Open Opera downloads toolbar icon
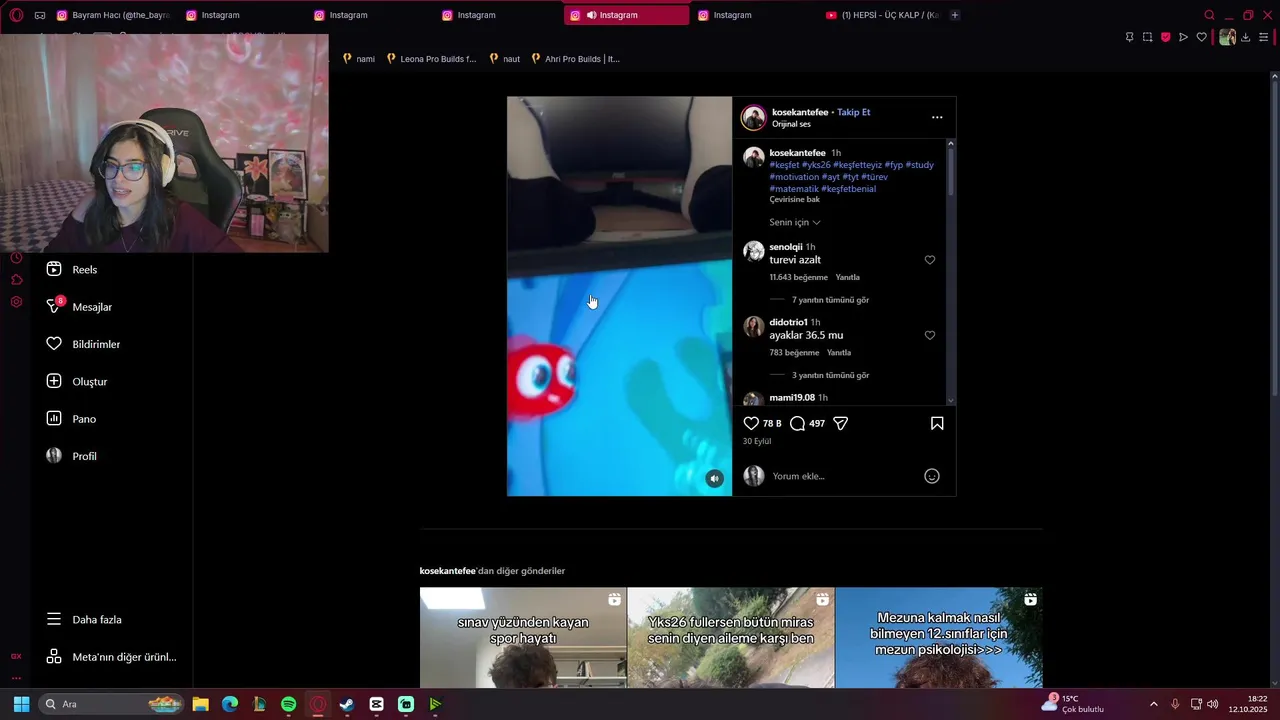Image resolution: width=1280 pixels, height=720 pixels. point(1245,37)
